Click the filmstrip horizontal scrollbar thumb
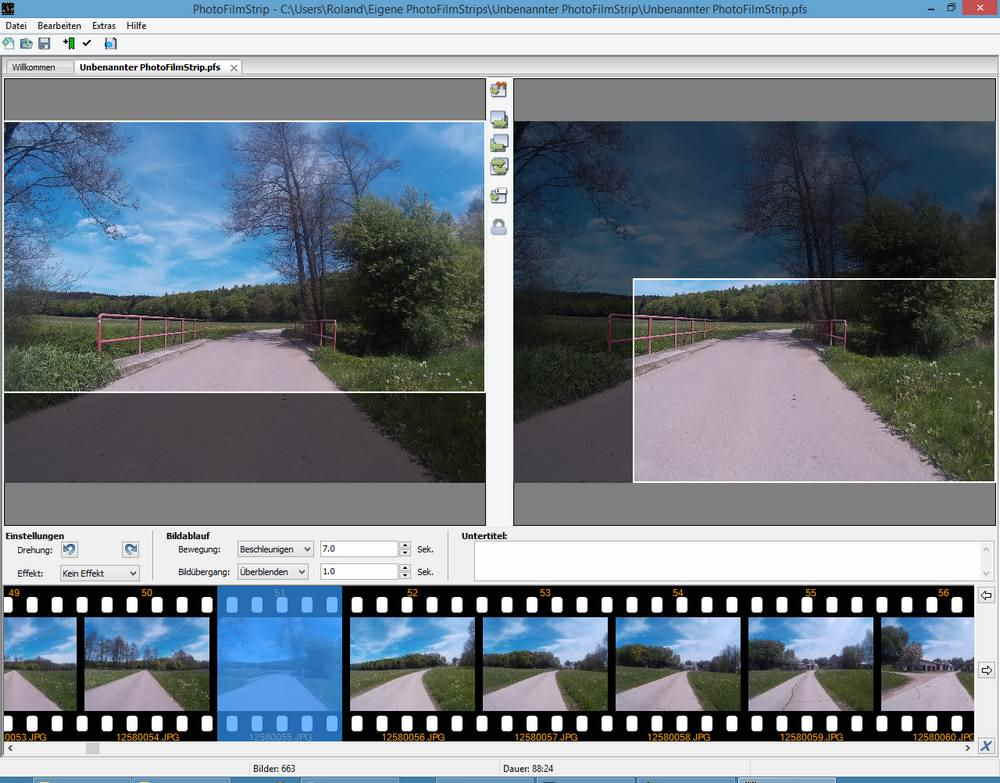The height and width of the screenshot is (783, 1000). 92,748
